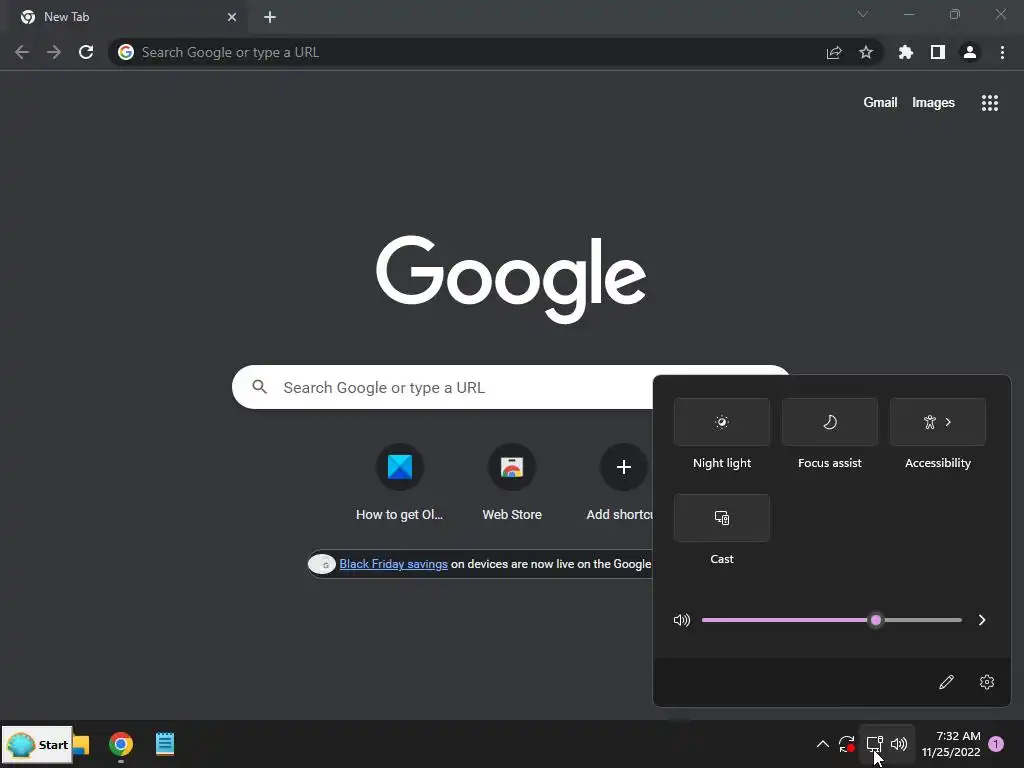
Task: Open the Notepad taskbar icon
Action: pyautogui.click(x=165, y=744)
